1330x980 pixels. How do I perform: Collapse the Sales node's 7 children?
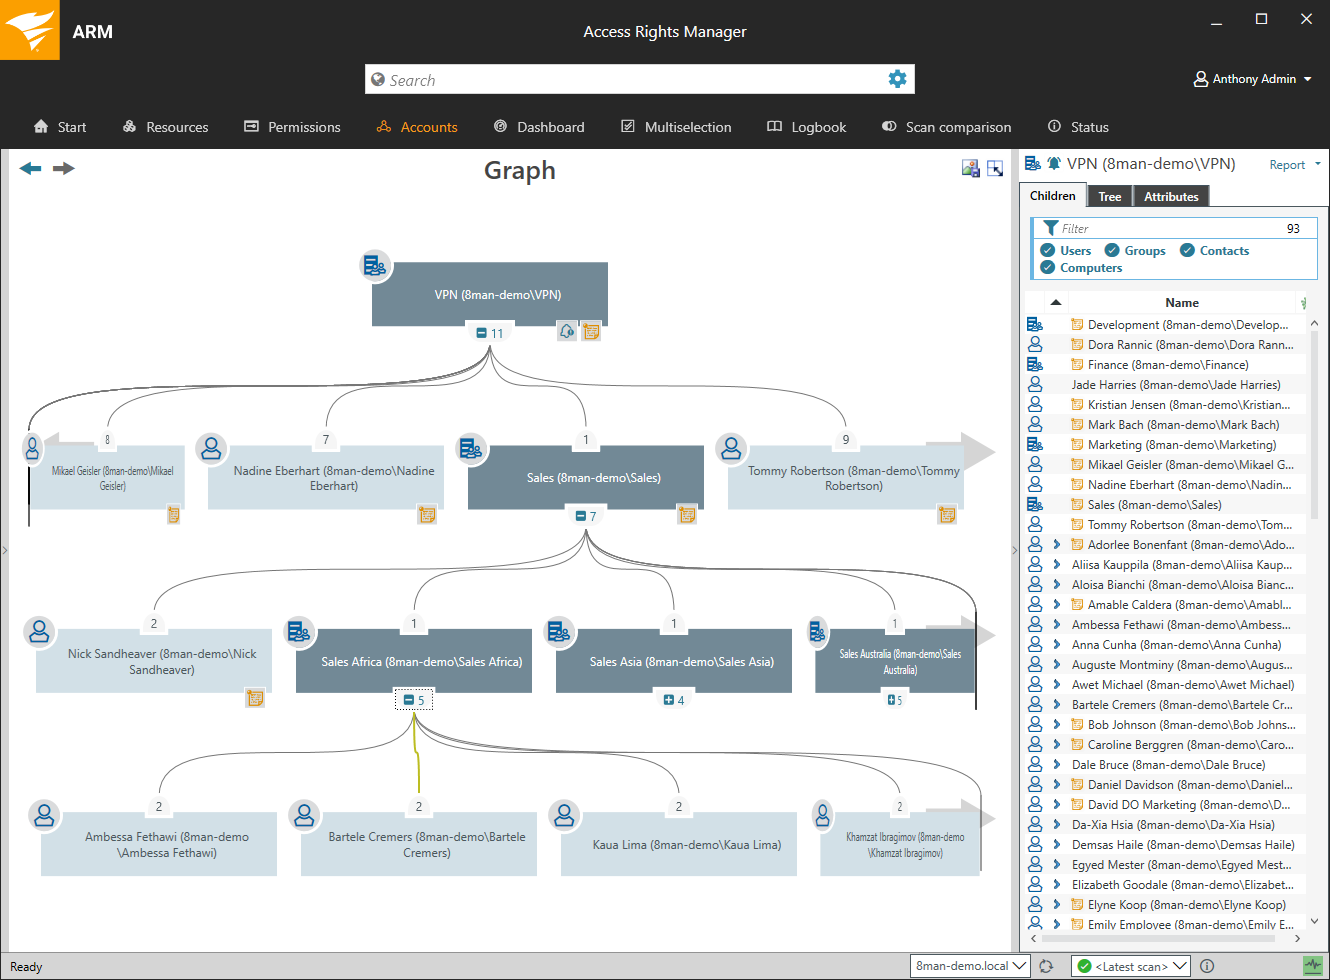click(580, 516)
